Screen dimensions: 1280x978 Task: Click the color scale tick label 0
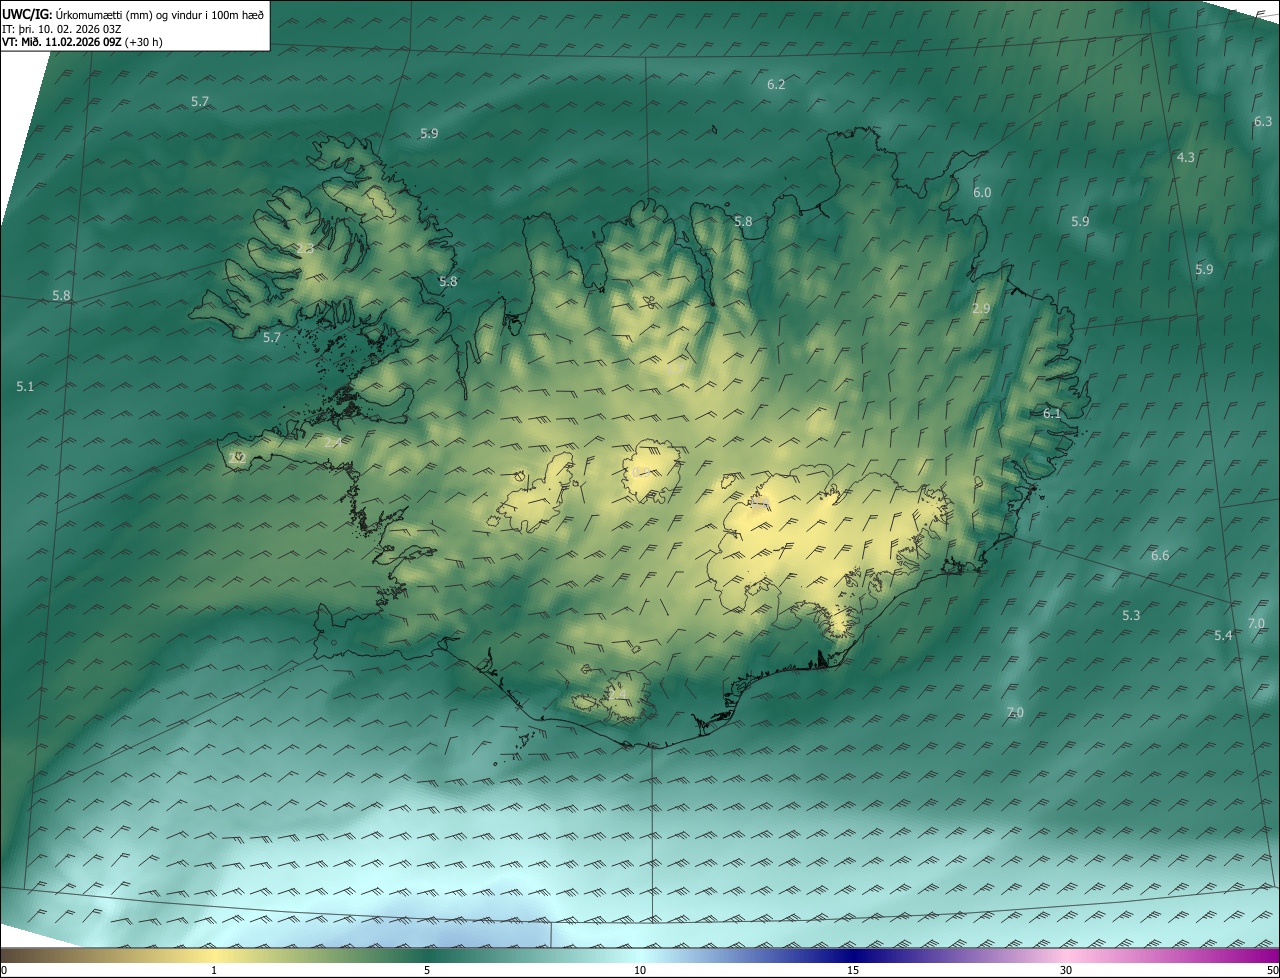[4, 970]
